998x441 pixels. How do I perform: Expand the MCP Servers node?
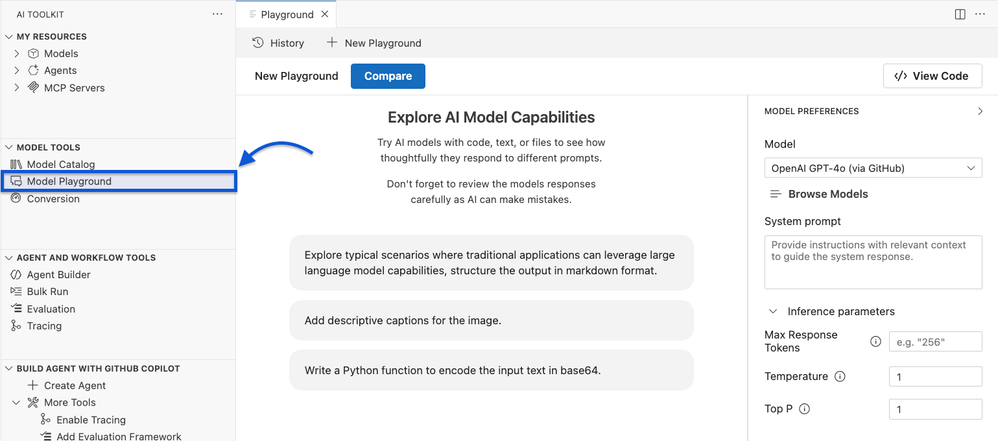click(x=17, y=88)
